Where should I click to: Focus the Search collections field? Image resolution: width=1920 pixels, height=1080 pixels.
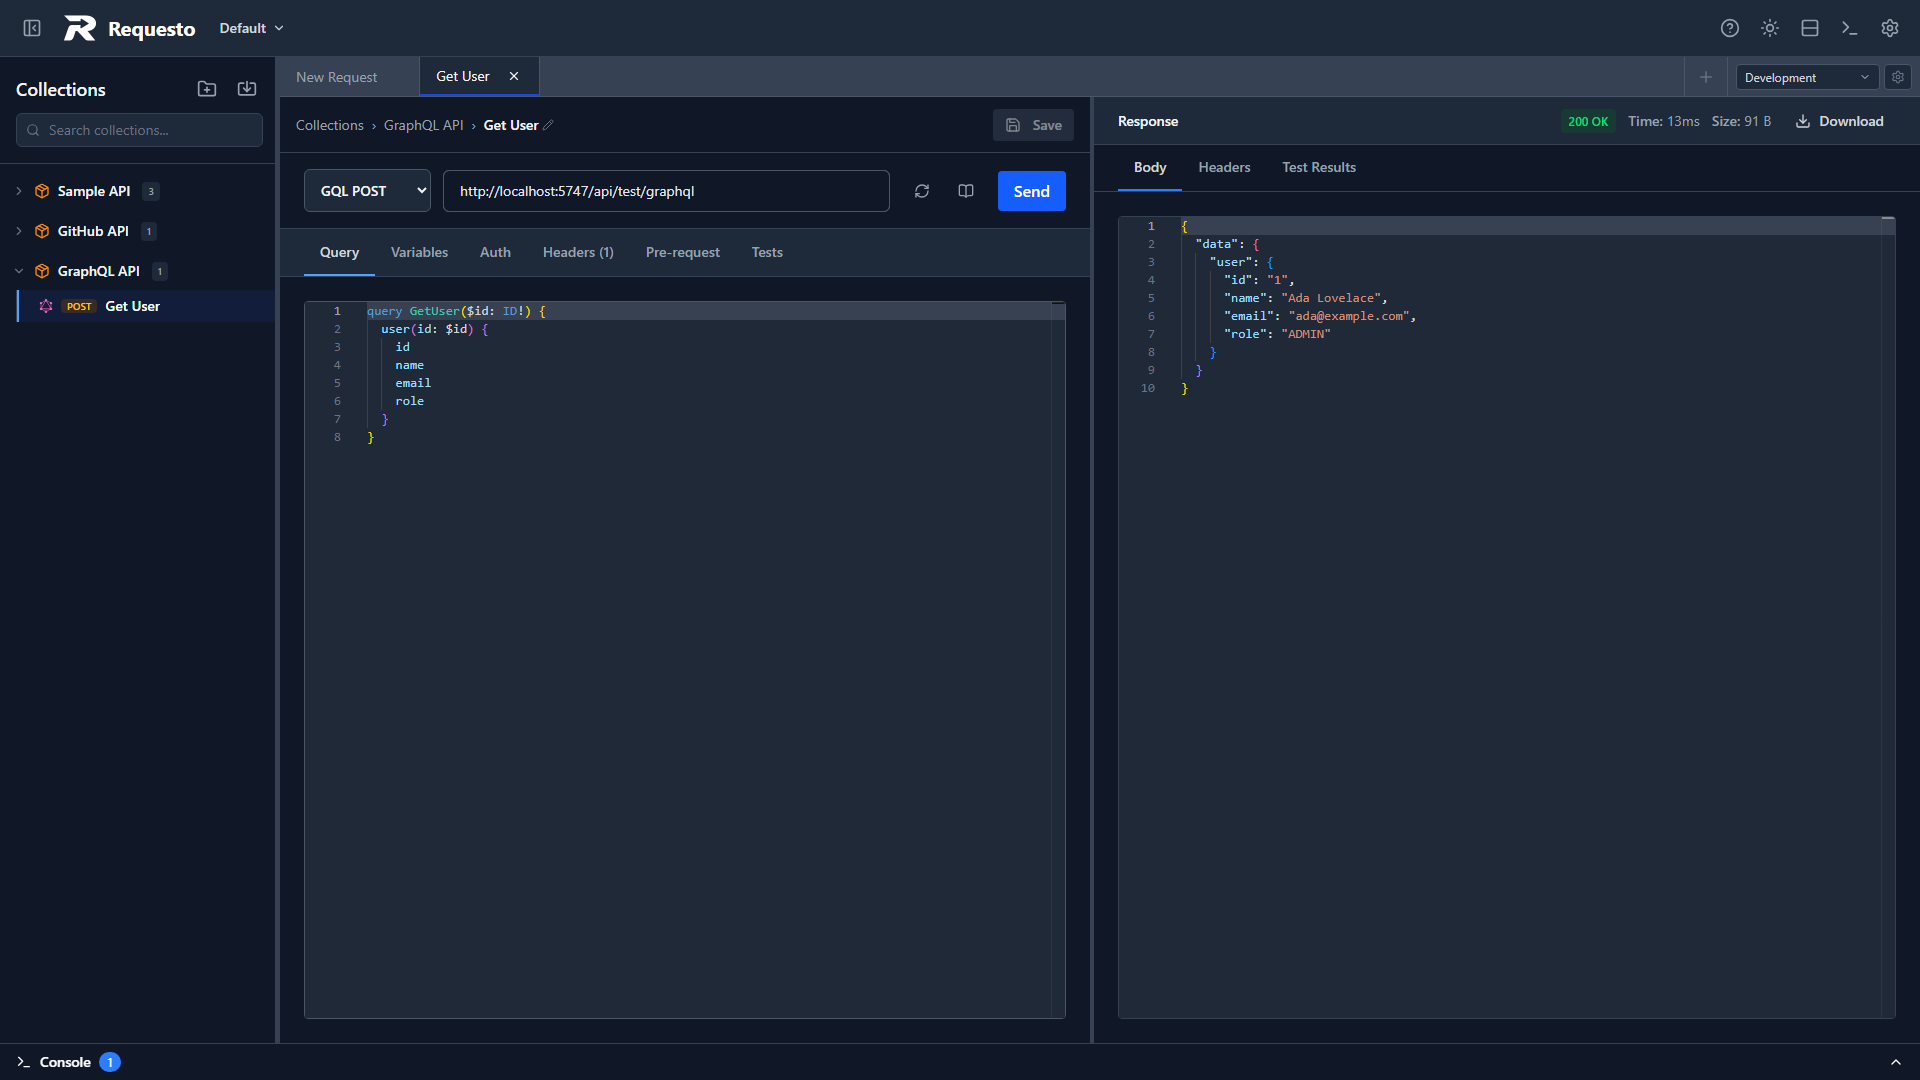click(x=139, y=130)
